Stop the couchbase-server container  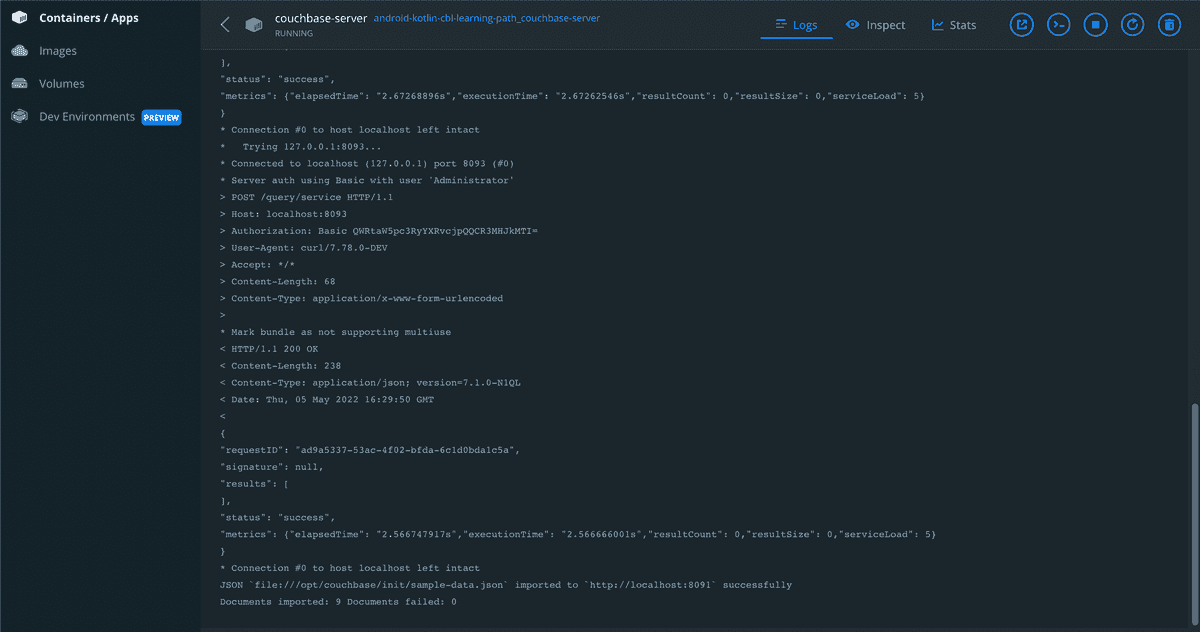1095,25
